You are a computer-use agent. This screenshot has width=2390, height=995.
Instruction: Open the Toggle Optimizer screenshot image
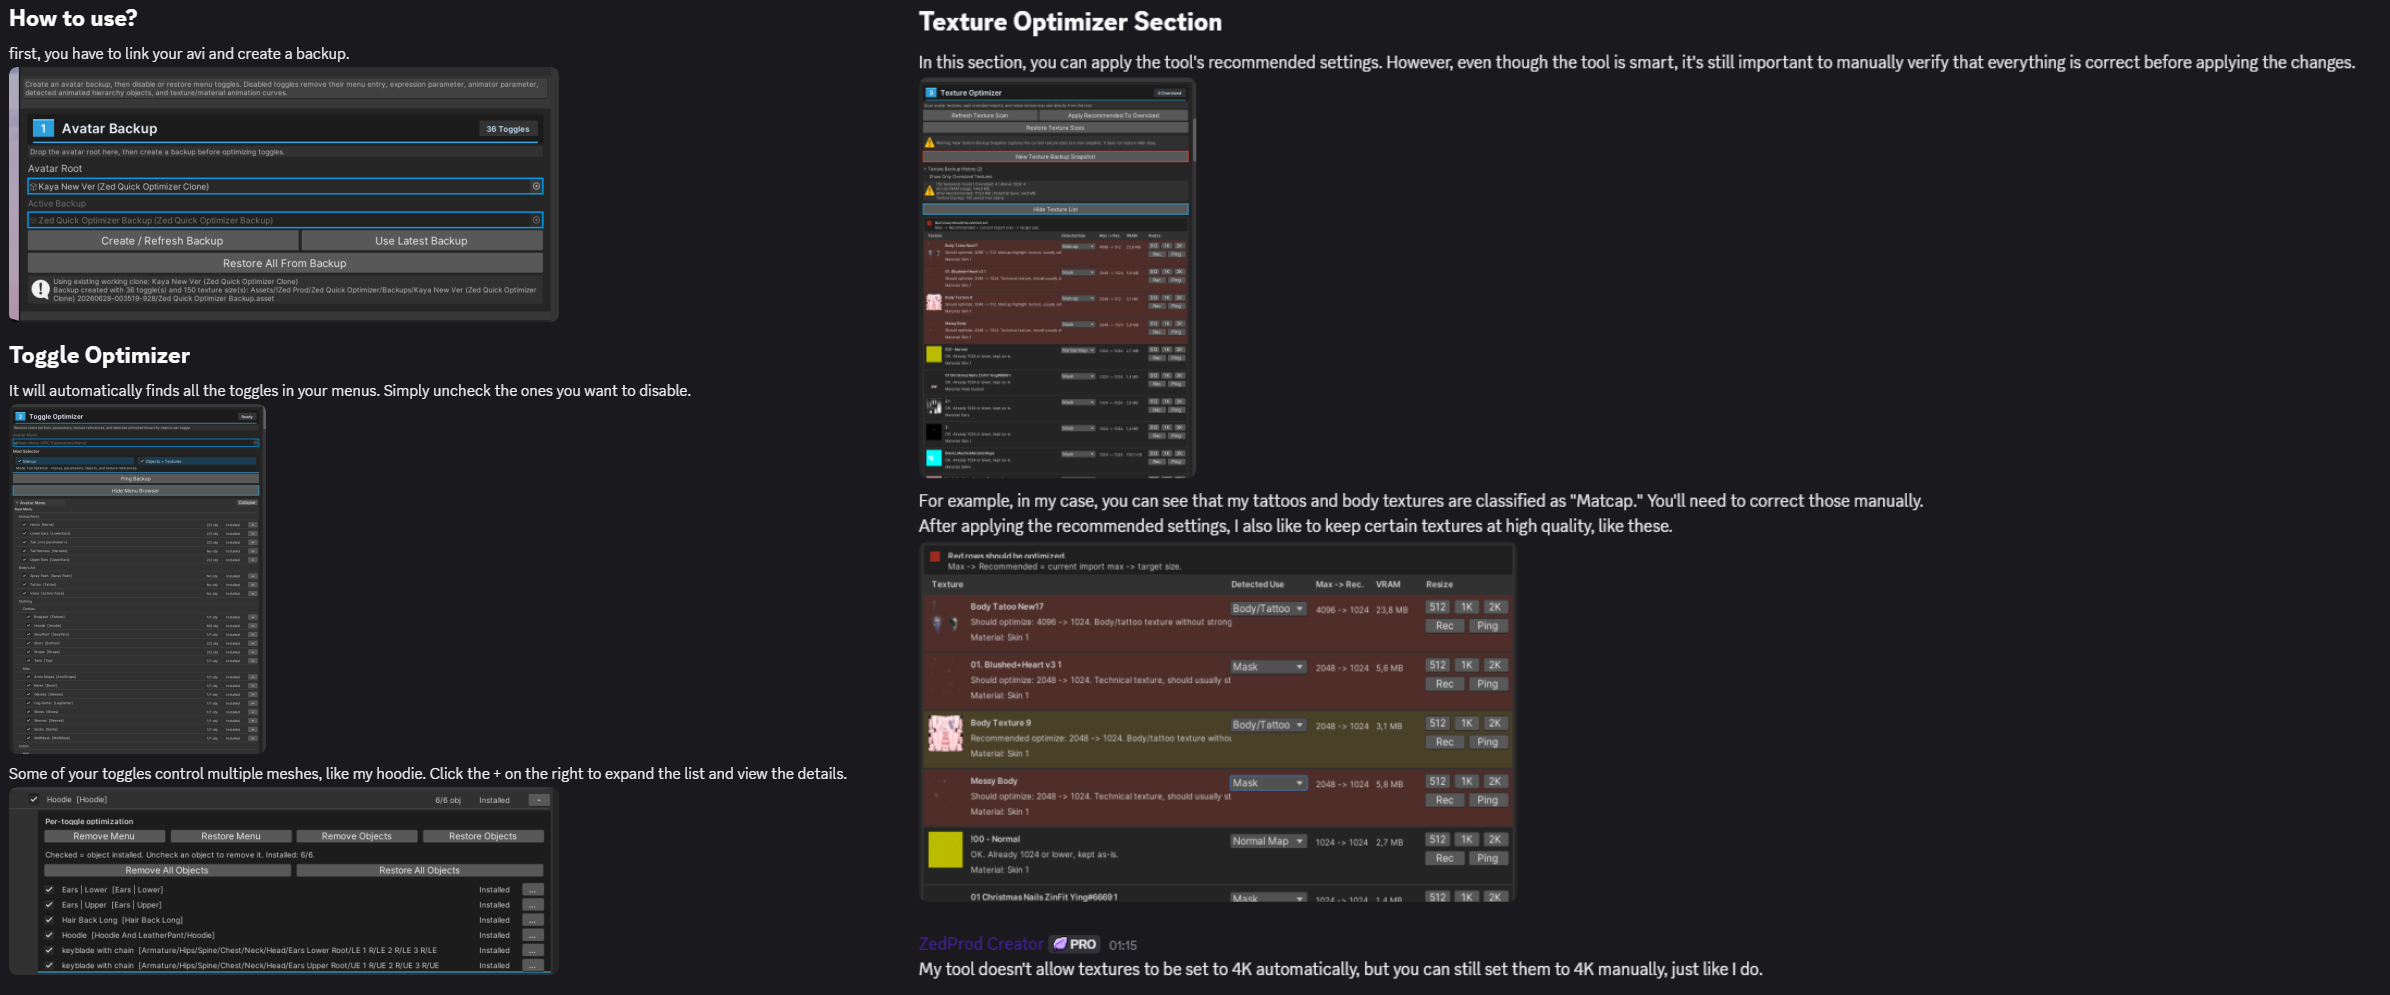[x=138, y=579]
